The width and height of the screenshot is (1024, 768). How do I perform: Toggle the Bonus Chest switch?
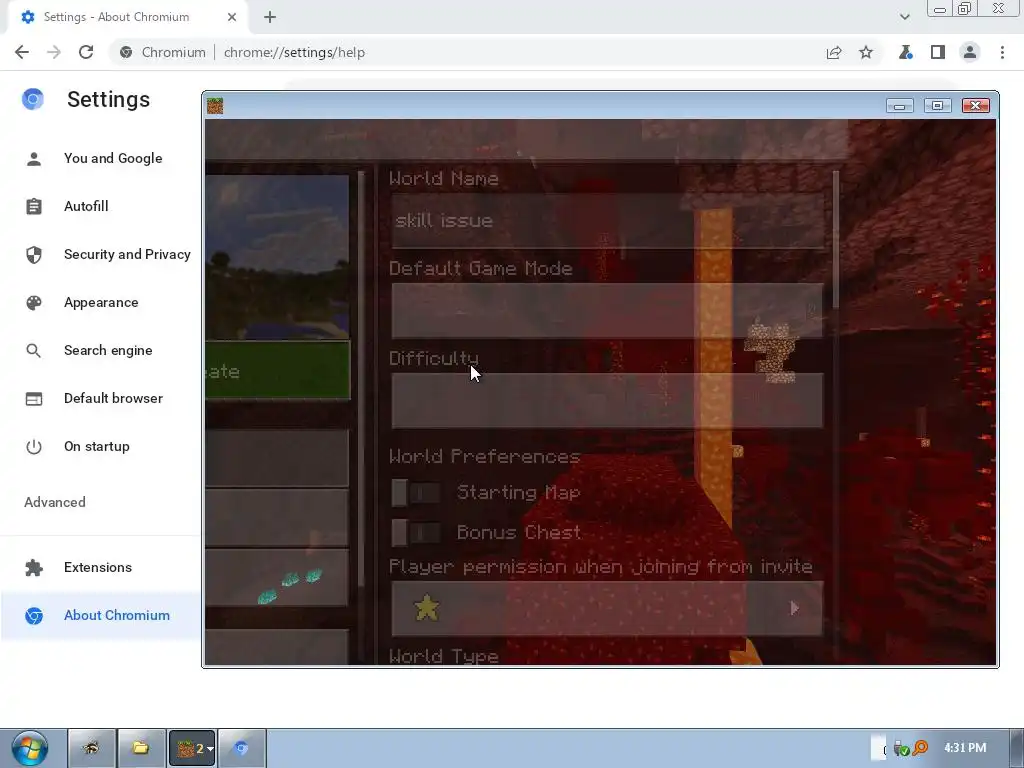click(415, 533)
